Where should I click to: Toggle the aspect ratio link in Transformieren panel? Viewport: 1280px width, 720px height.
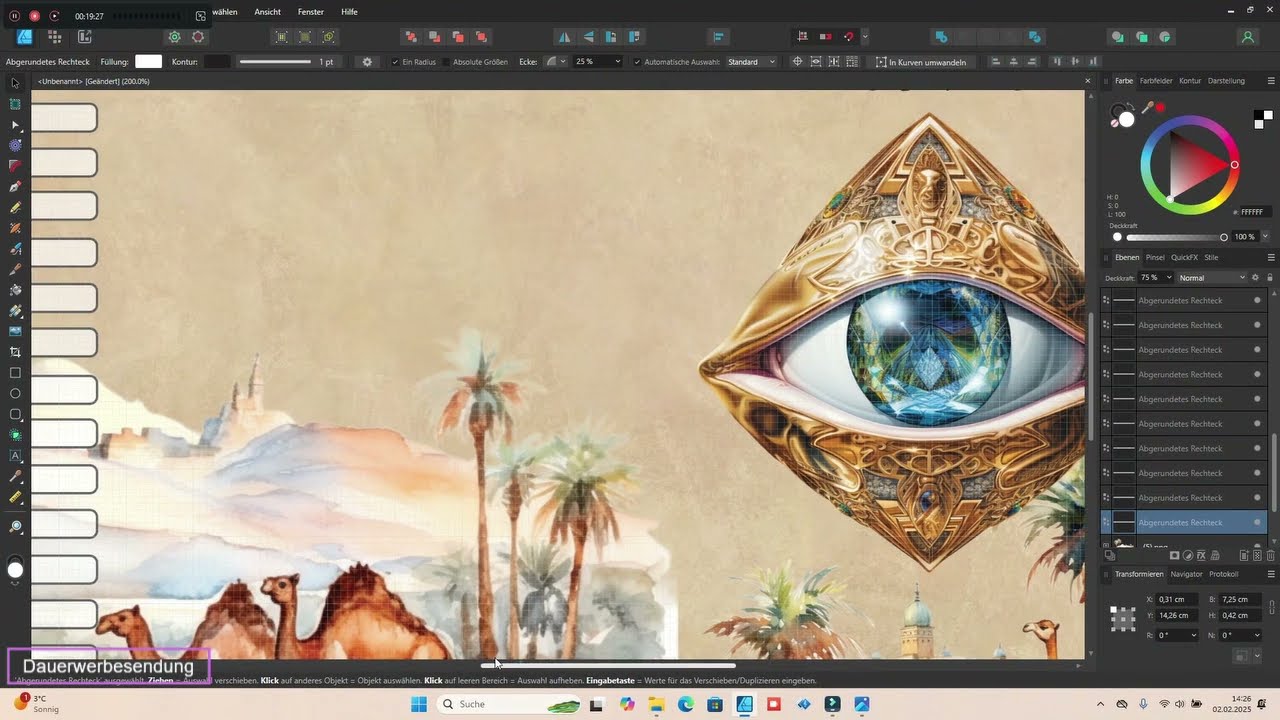1272,607
